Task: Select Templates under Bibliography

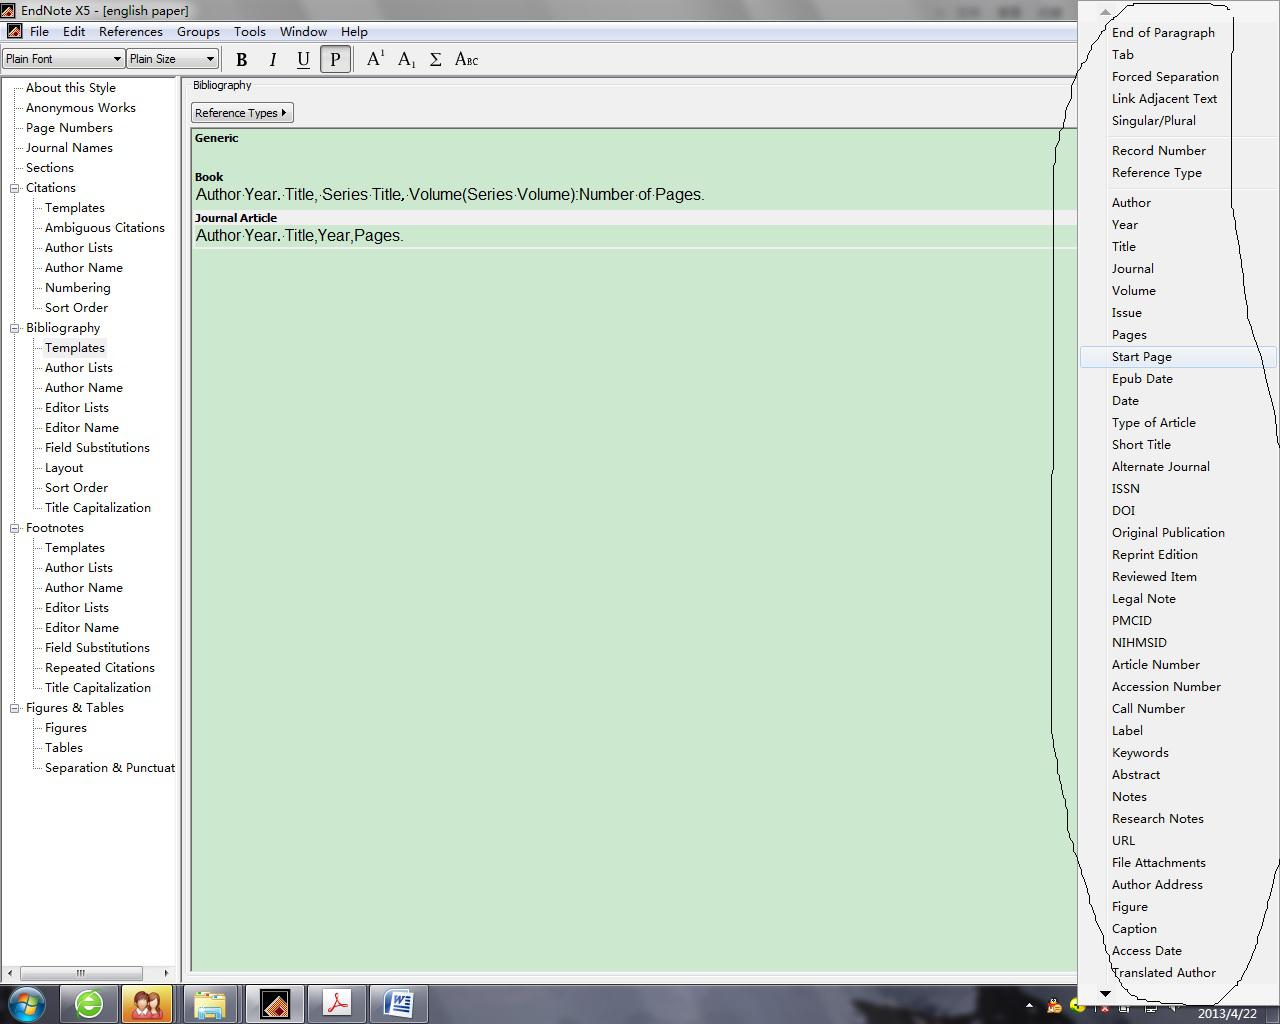Action: coord(75,348)
